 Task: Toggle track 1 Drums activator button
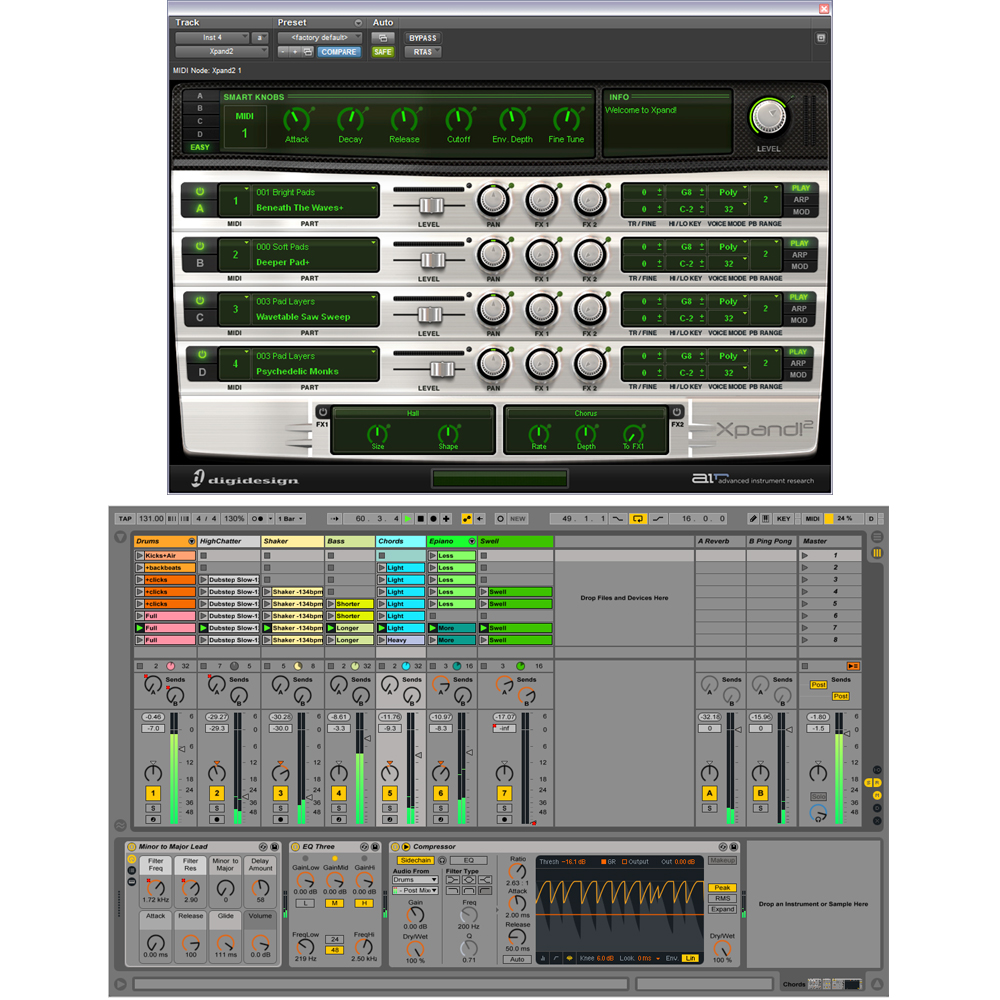click(x=152, y=793)
